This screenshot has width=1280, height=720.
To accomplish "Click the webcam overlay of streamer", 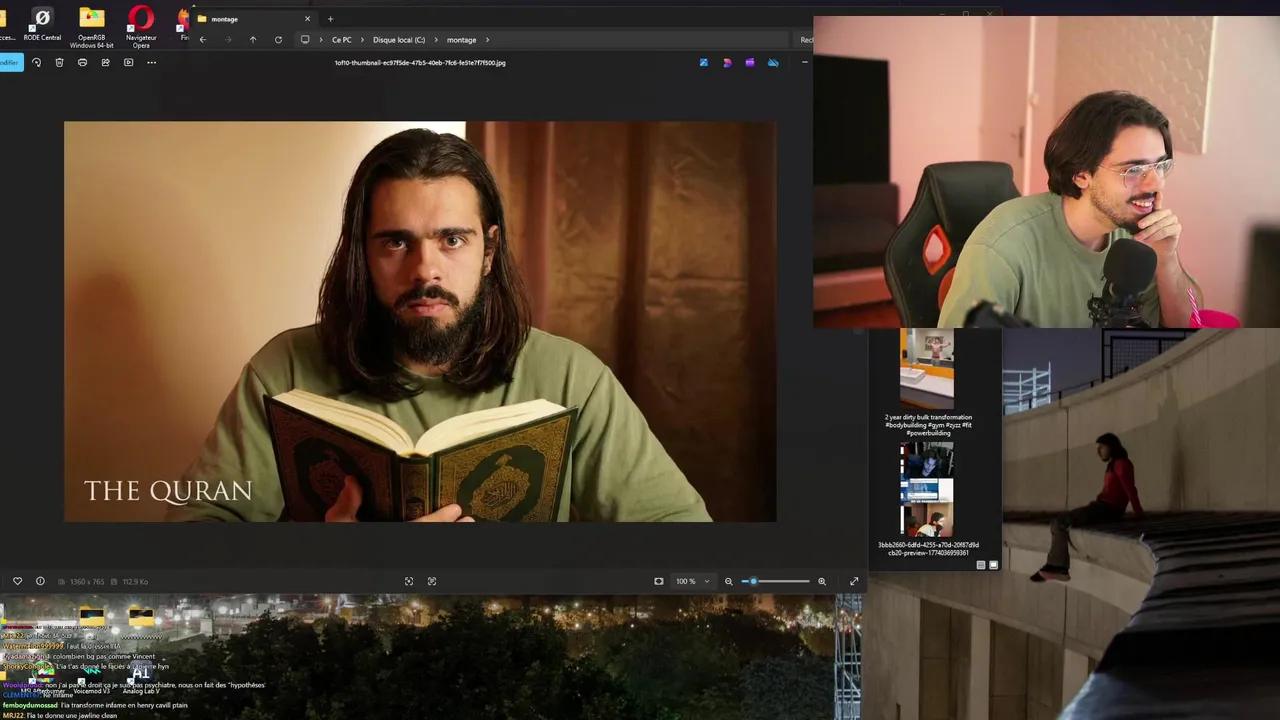I will [x=1046, y=172].
